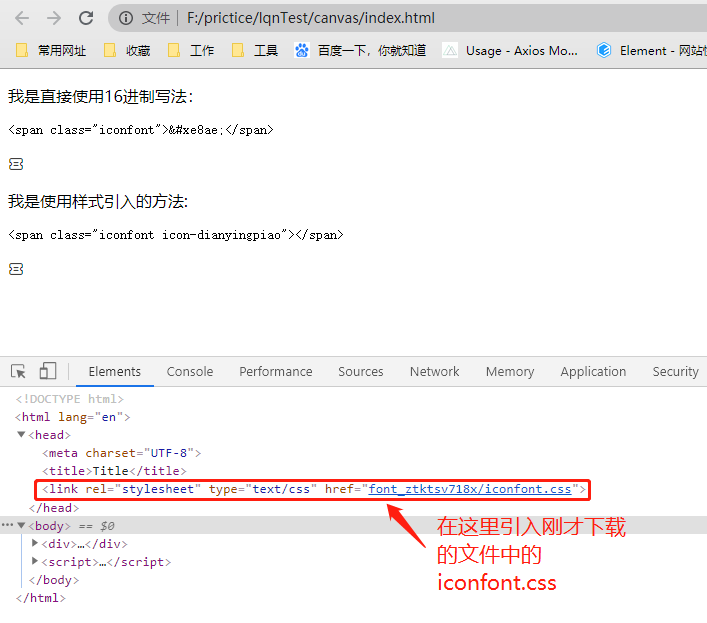This screenshot has width=707, height=623.
Task: Select the title element row
Action: (x=114, y=471)
